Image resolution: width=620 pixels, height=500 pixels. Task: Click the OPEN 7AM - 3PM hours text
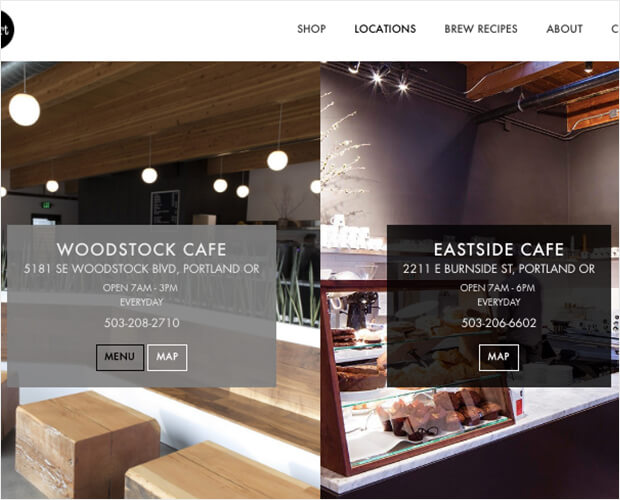click(140, 288)
